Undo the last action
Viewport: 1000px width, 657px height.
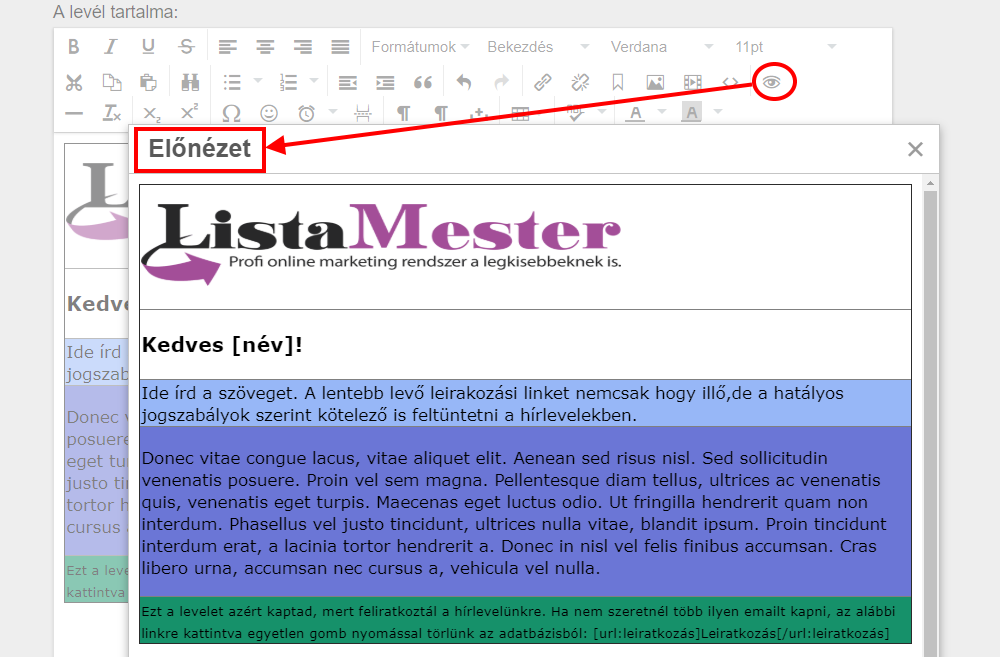pyautogui.click(x=464, y=82)
